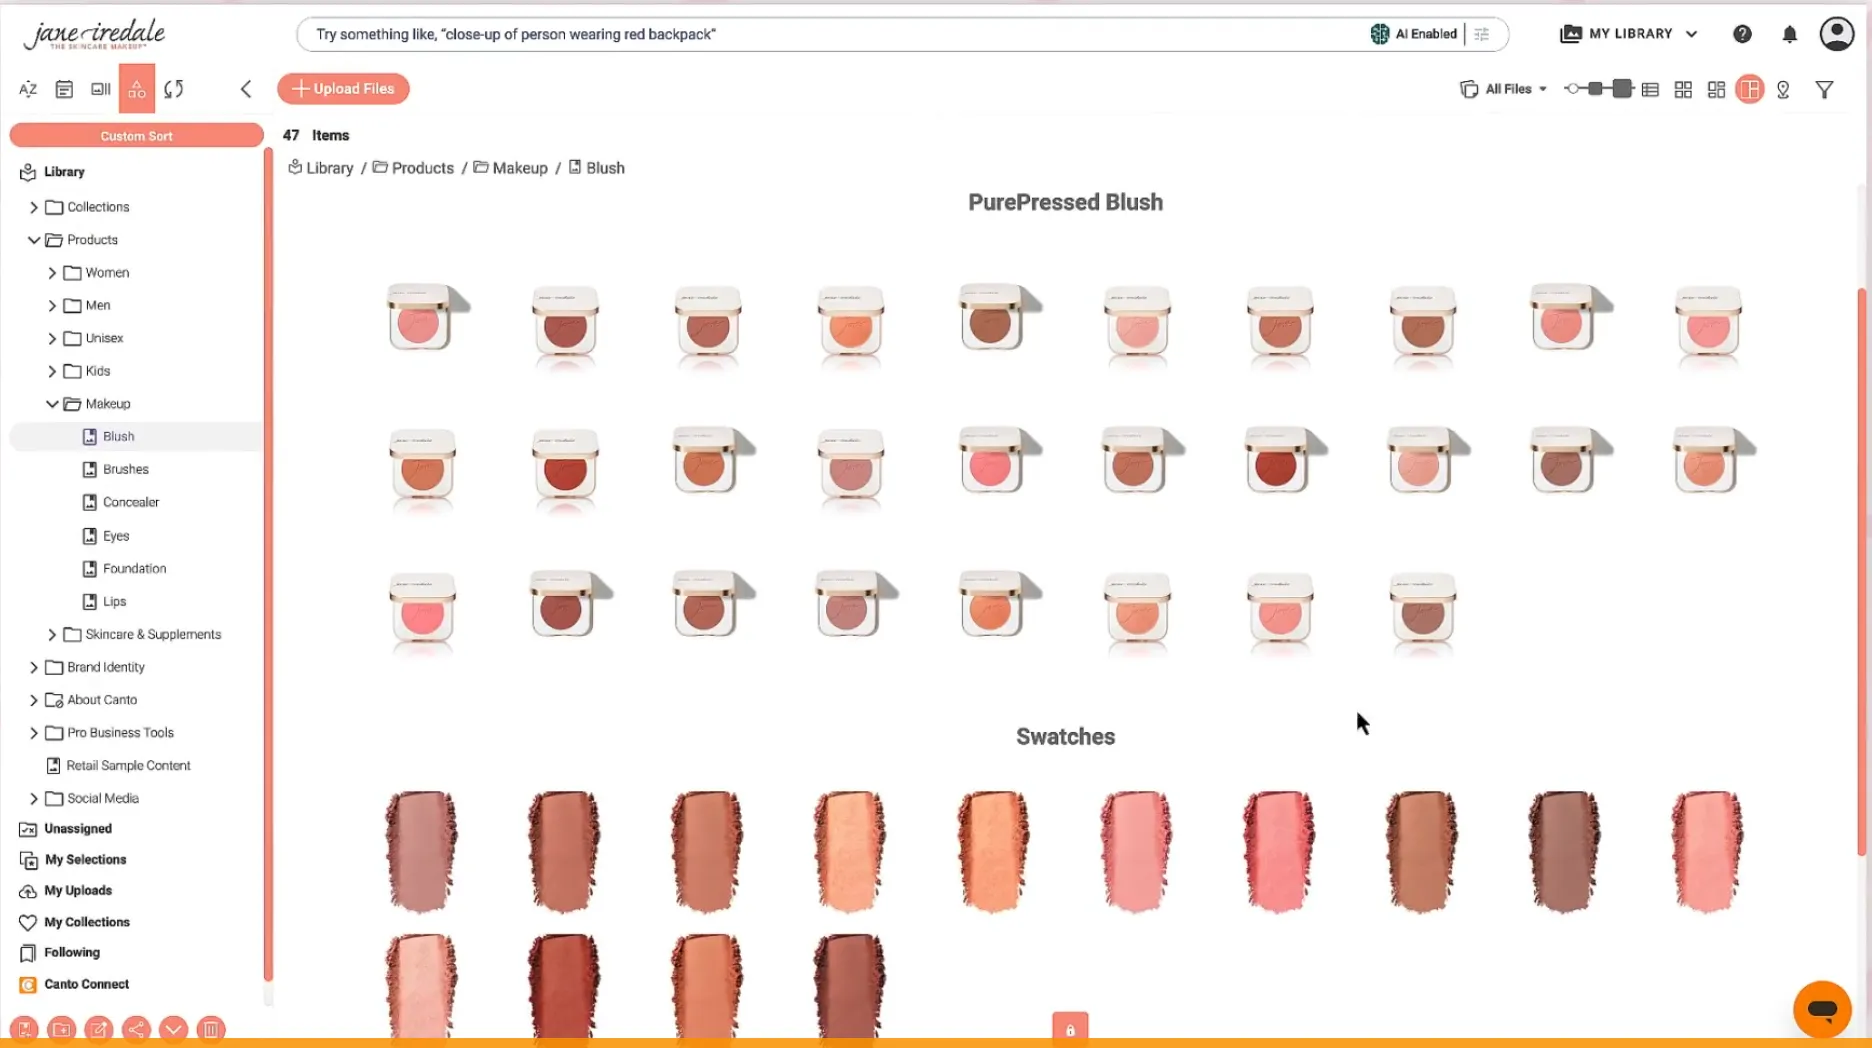Click the share icon in bottom bar
Screen dimensions: 1872x1048
[136, 1029]
